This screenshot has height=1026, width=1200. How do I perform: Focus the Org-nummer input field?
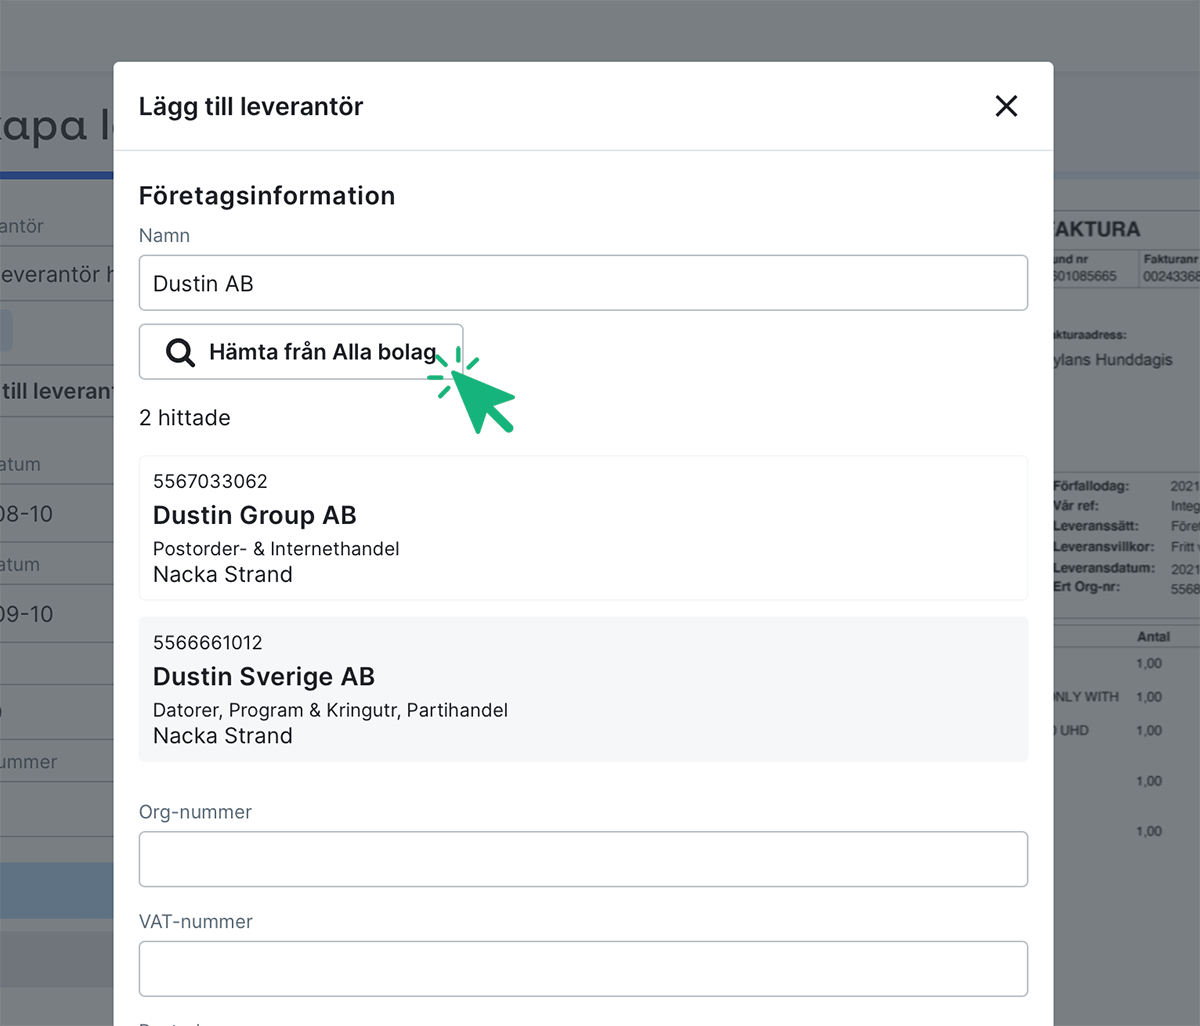583,859
